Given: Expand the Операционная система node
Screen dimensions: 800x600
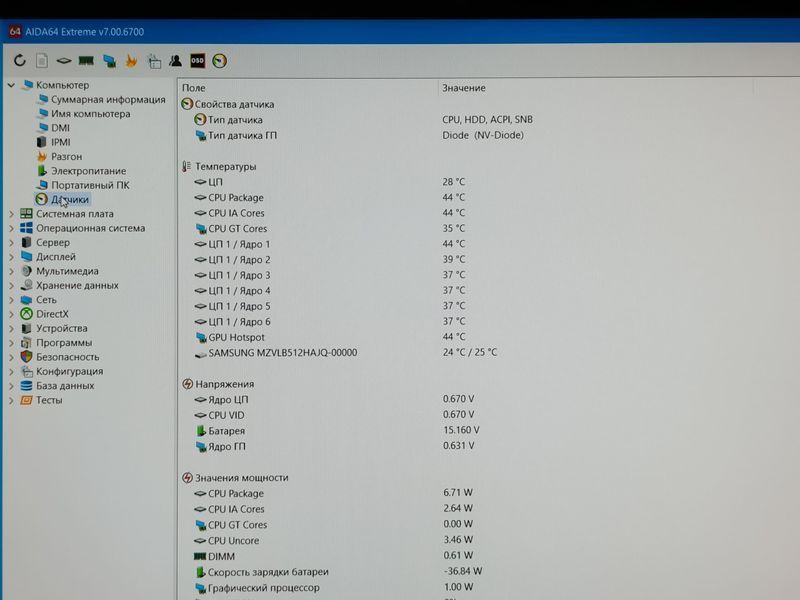Looking at the screenshot, I should [11, 228].
